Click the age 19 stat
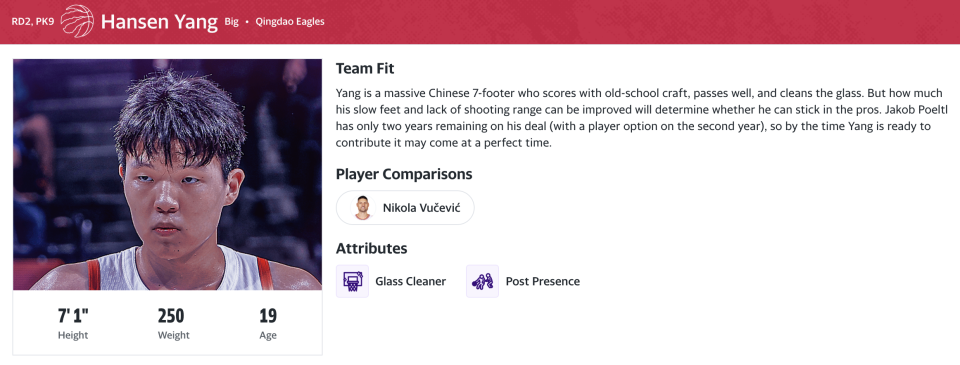 coord(268,316)
